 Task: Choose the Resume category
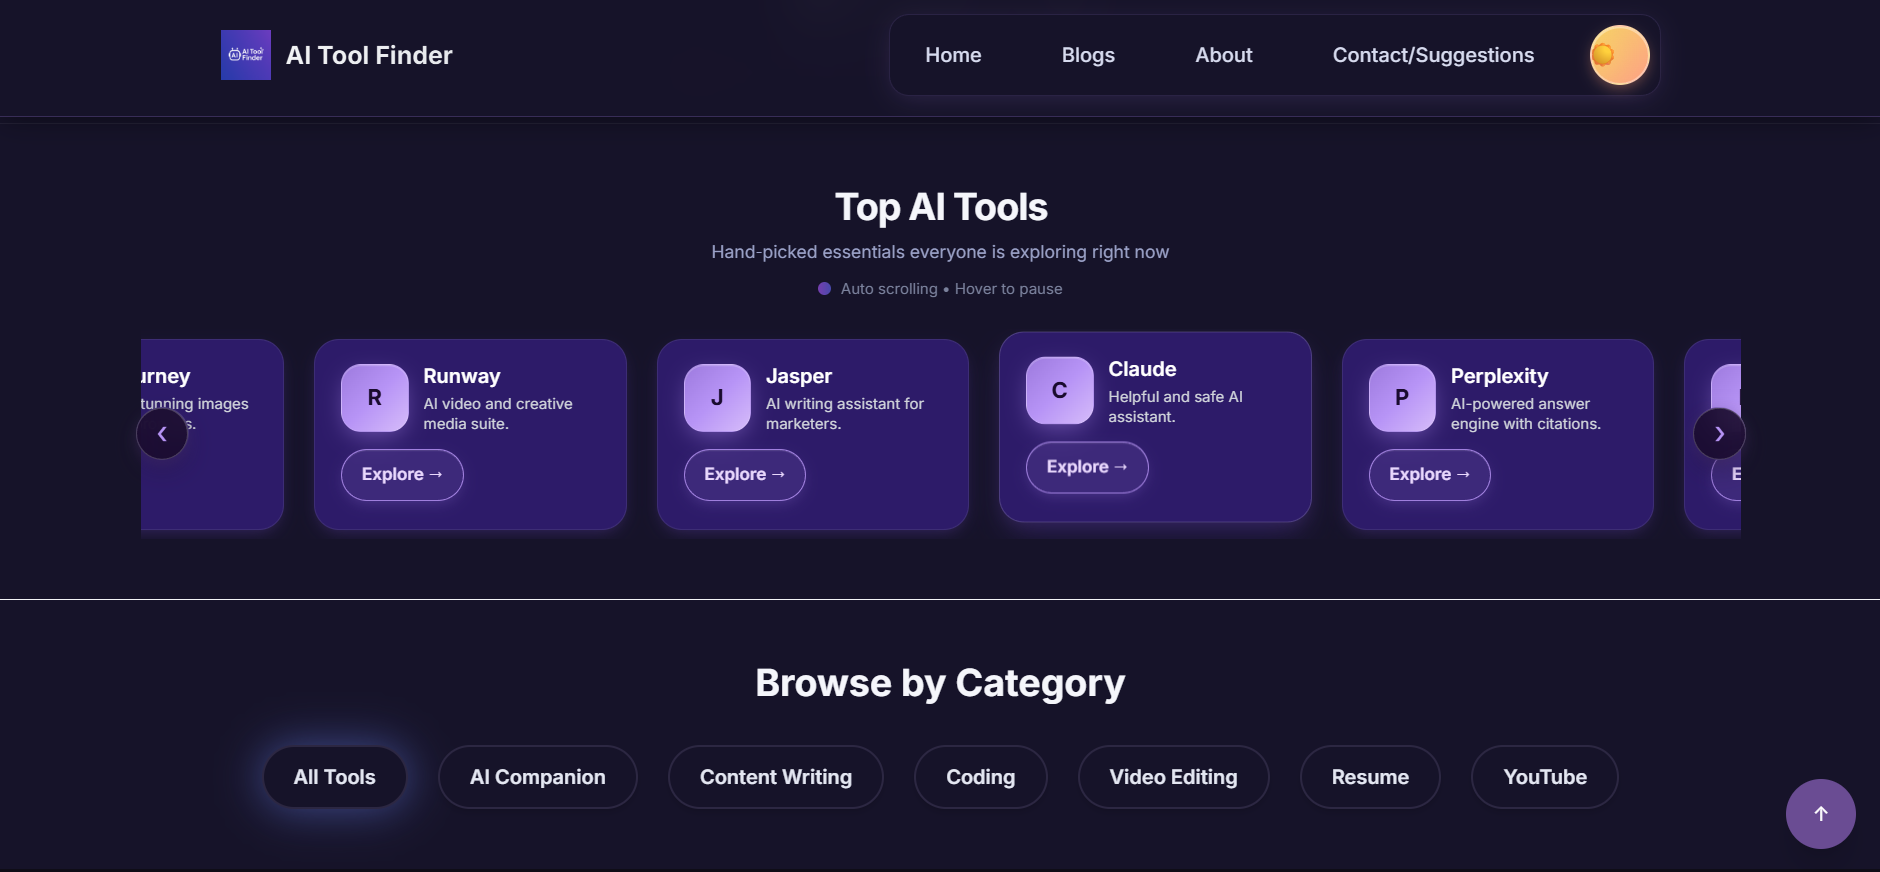[1370, 777]
